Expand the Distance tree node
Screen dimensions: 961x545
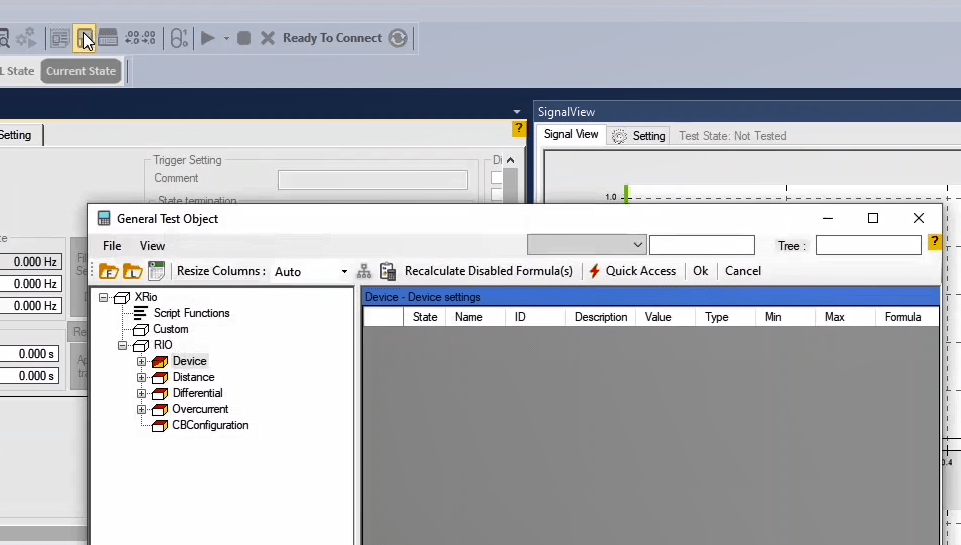(x=141, y=377)
